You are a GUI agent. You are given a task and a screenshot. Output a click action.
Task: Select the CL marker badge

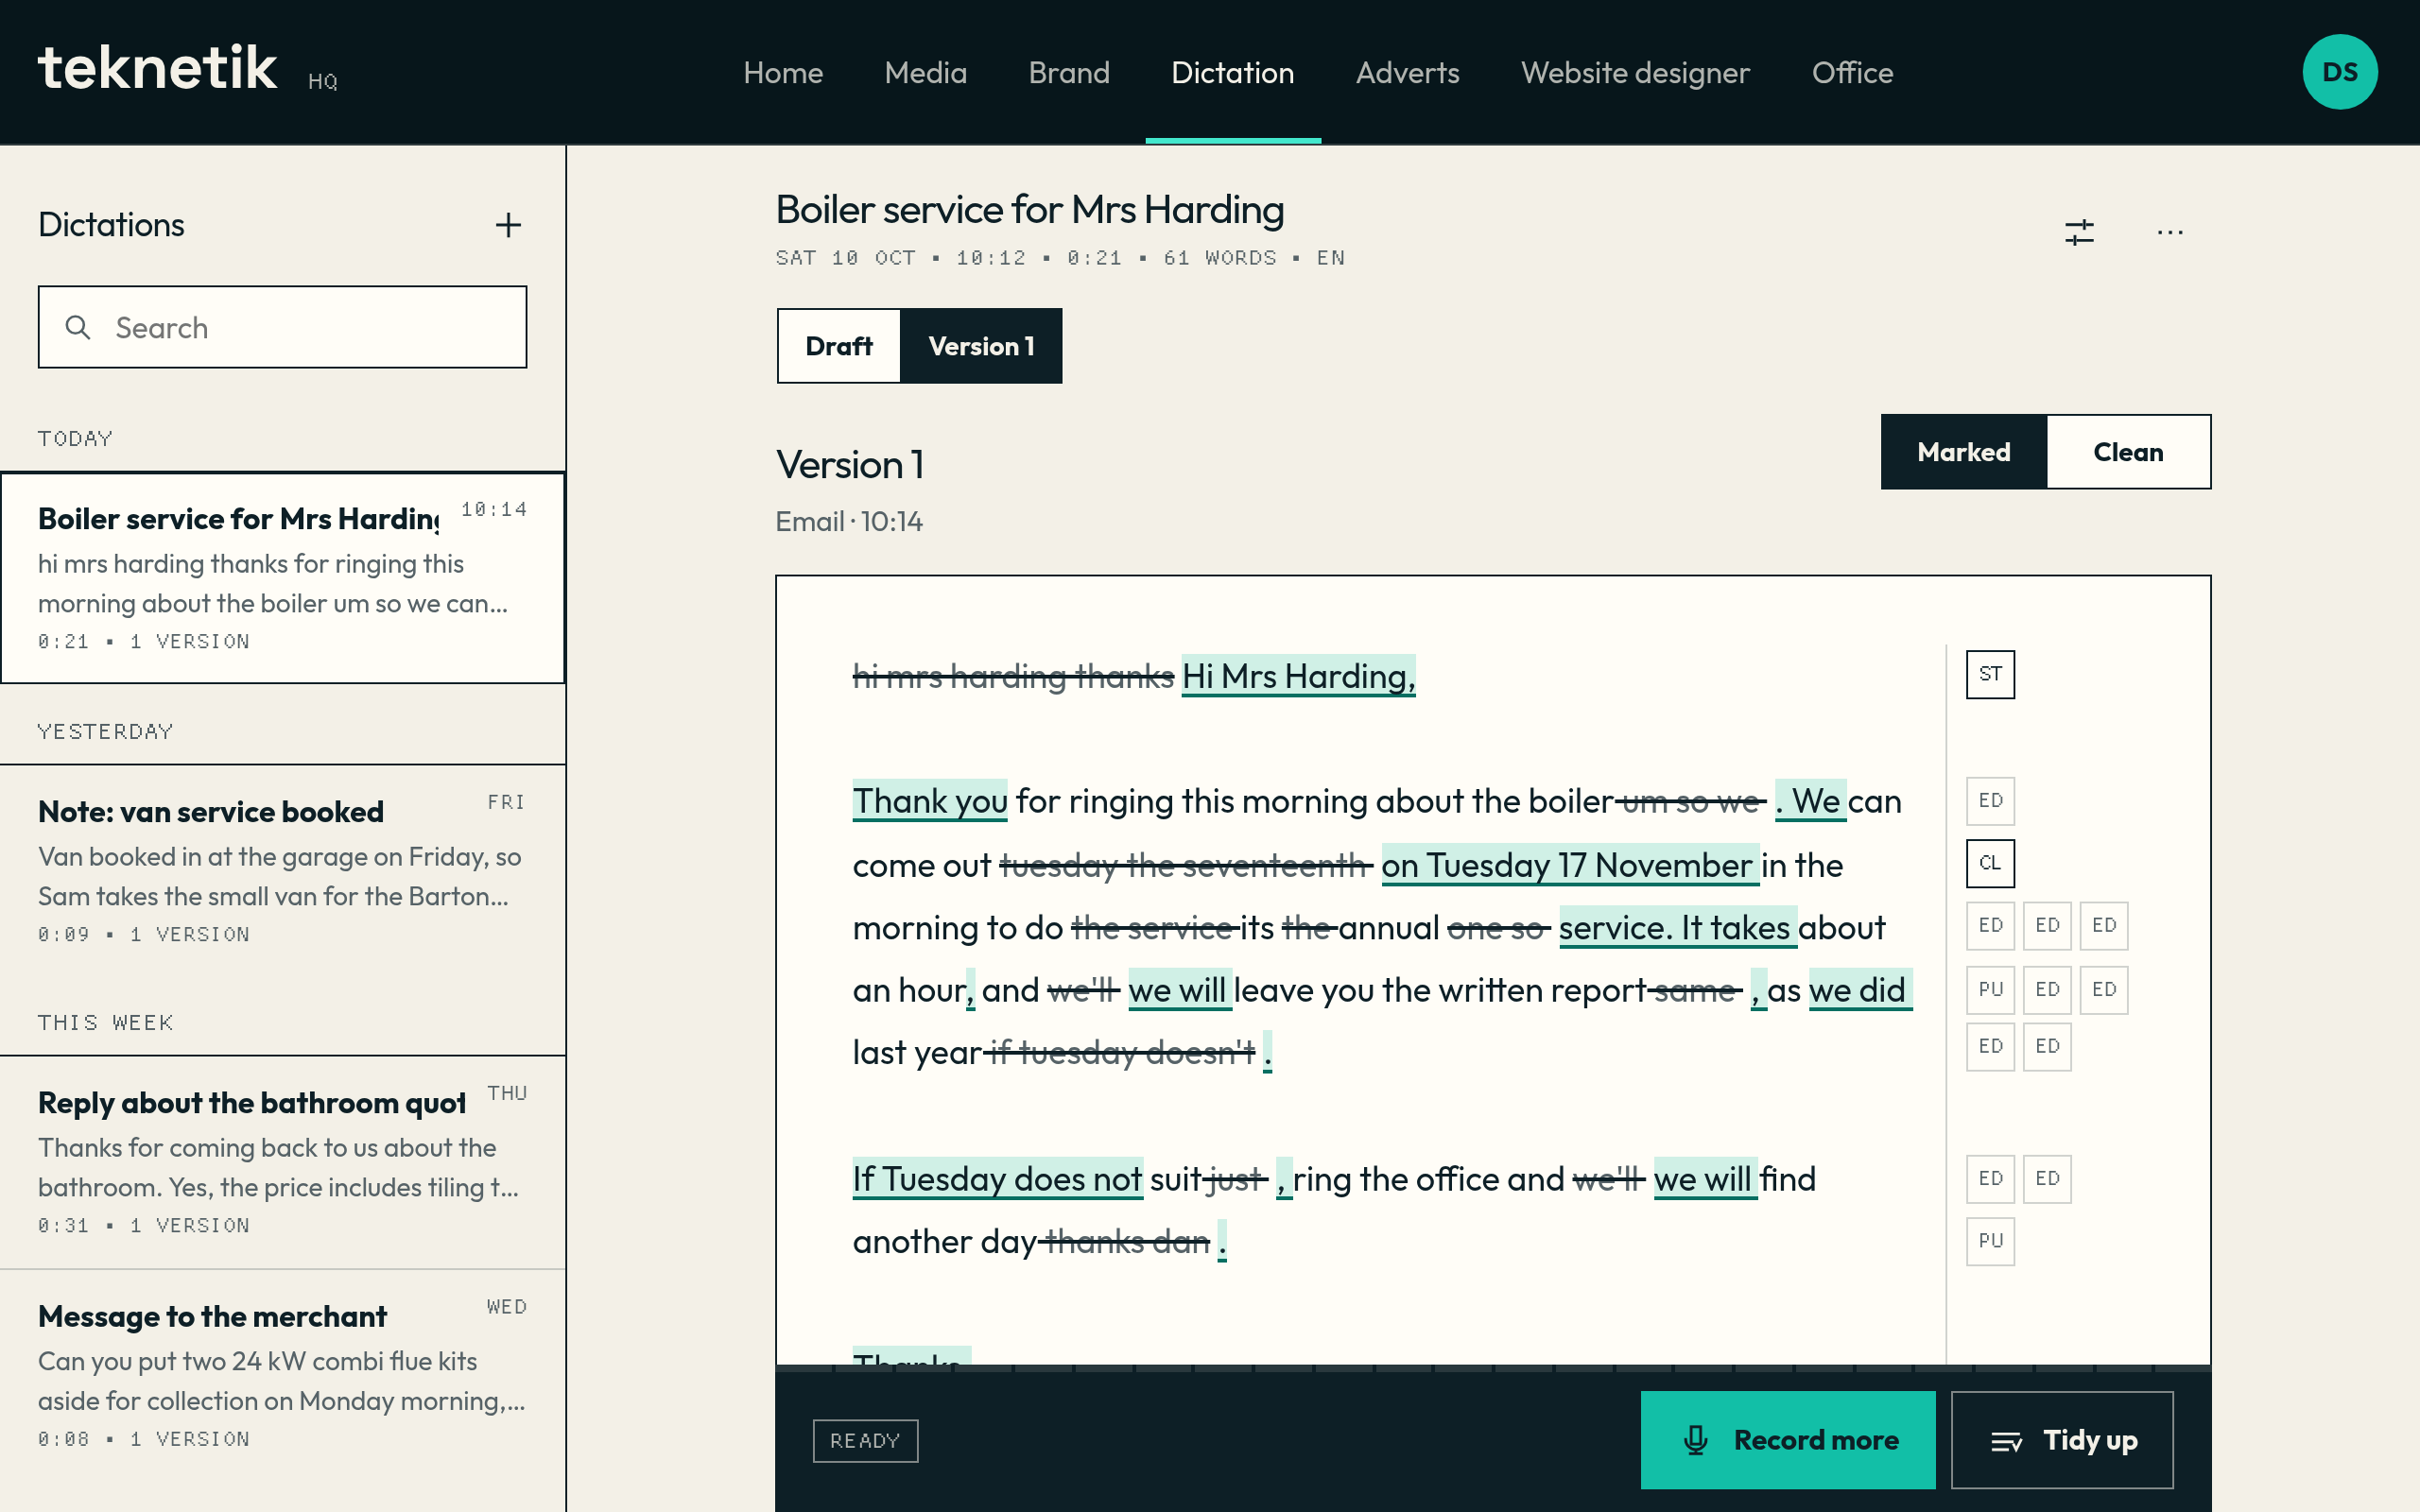pos(1990,863)
